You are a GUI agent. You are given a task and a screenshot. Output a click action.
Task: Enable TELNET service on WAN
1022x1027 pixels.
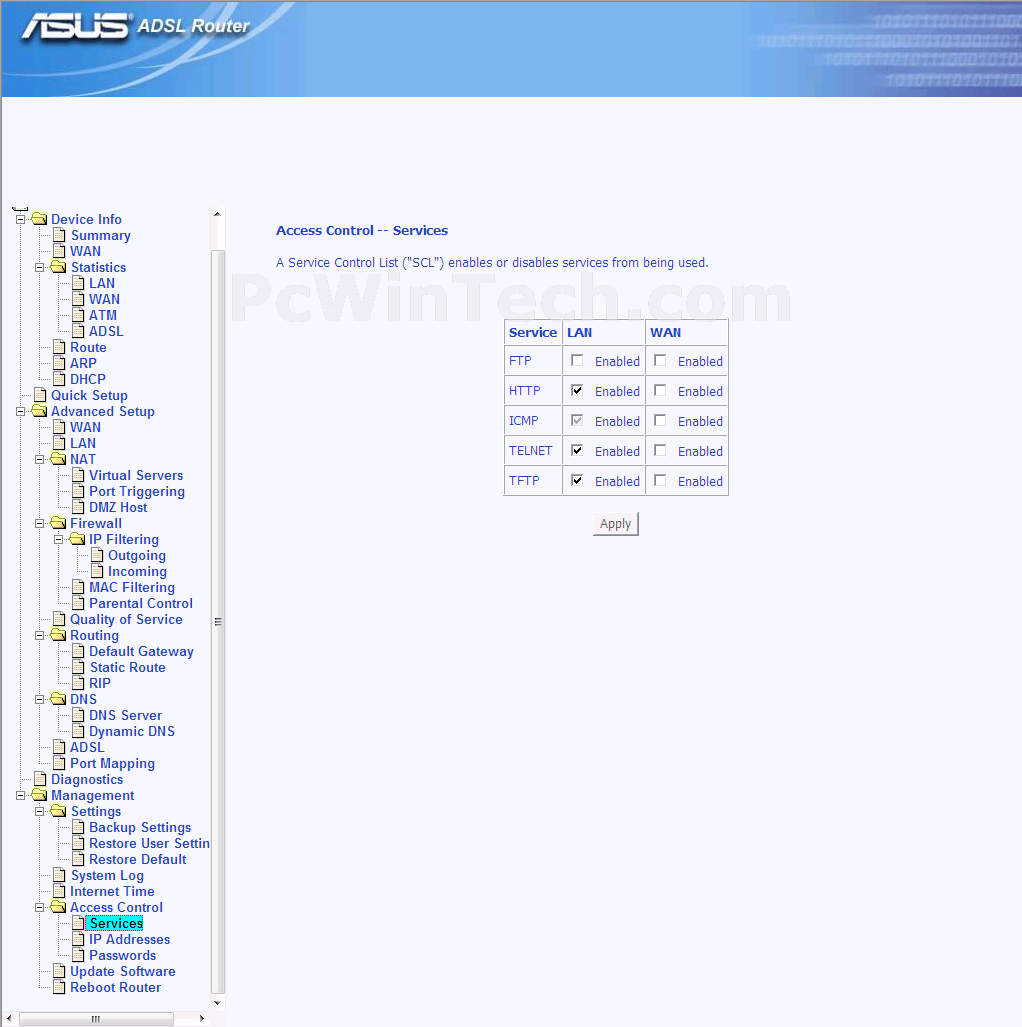coord(660,450)
